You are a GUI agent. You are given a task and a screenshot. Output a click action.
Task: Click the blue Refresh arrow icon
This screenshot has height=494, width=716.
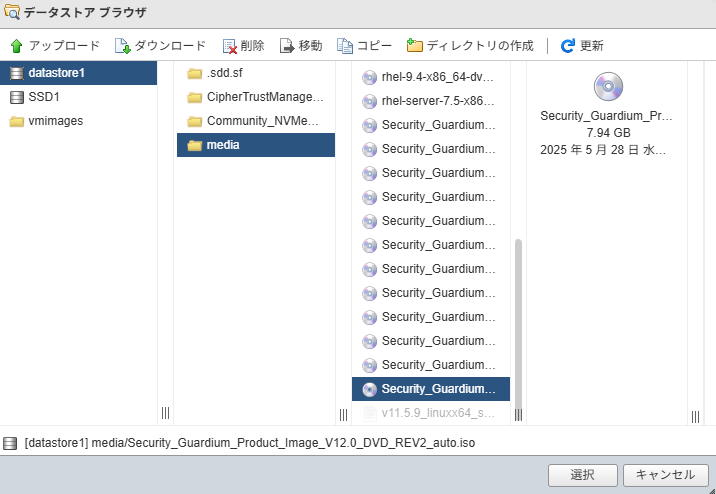(x=568, y=46)
